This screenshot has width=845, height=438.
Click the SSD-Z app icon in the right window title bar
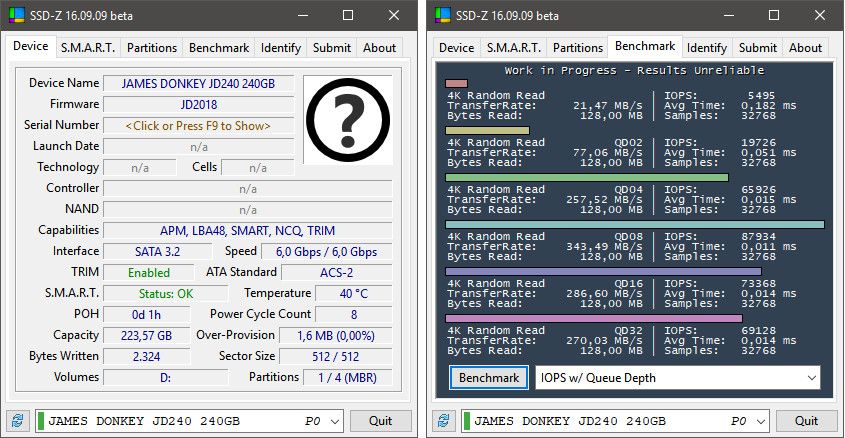tap(443, 15)
